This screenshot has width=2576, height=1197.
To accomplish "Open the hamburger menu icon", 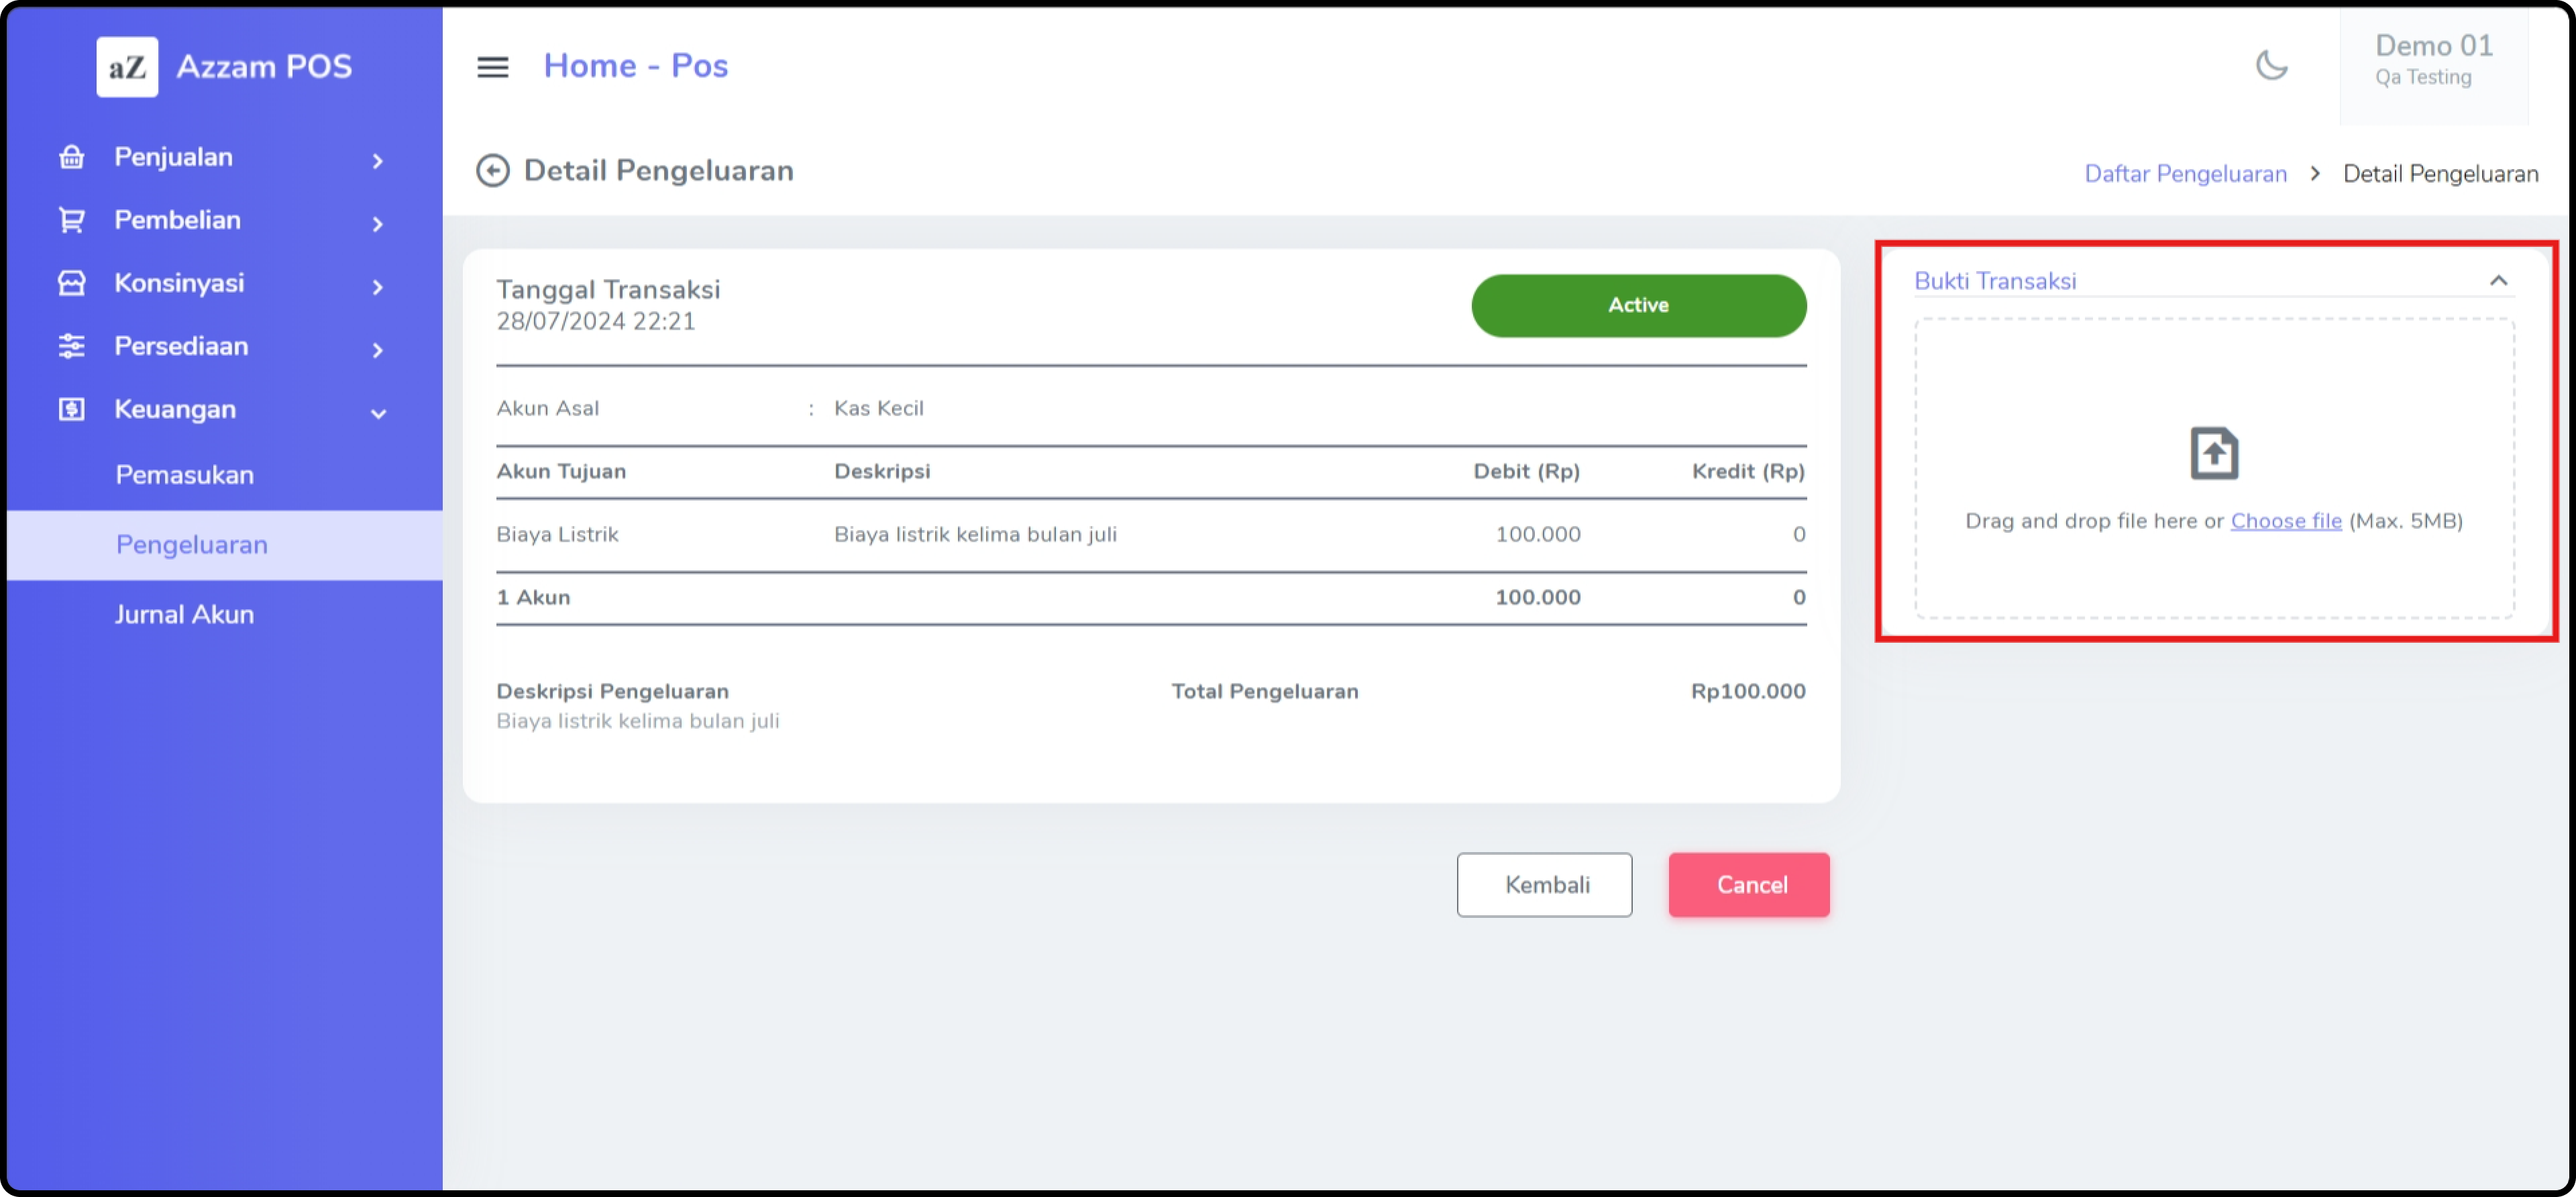I will (492, 67).
